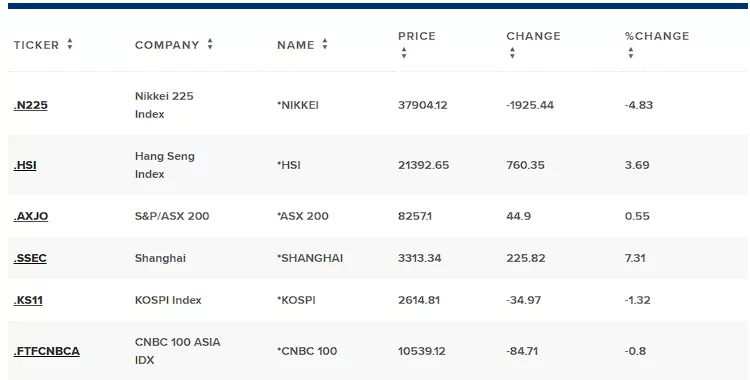Select the Nikkei 225 Index company cell
Image resolution: width=750 pixels, height=380 pixels.
(164, 105)
